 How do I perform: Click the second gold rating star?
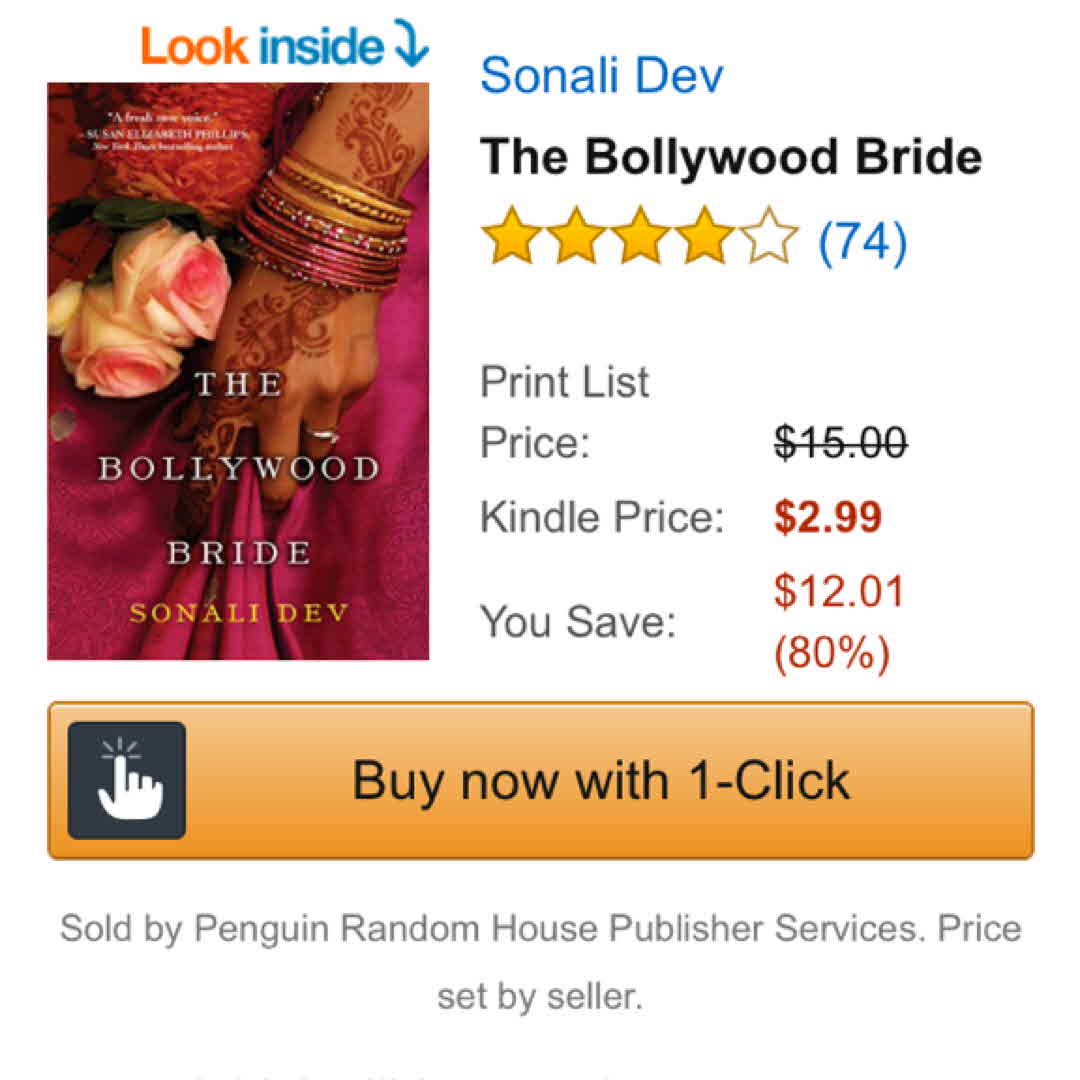coord(576,236)
